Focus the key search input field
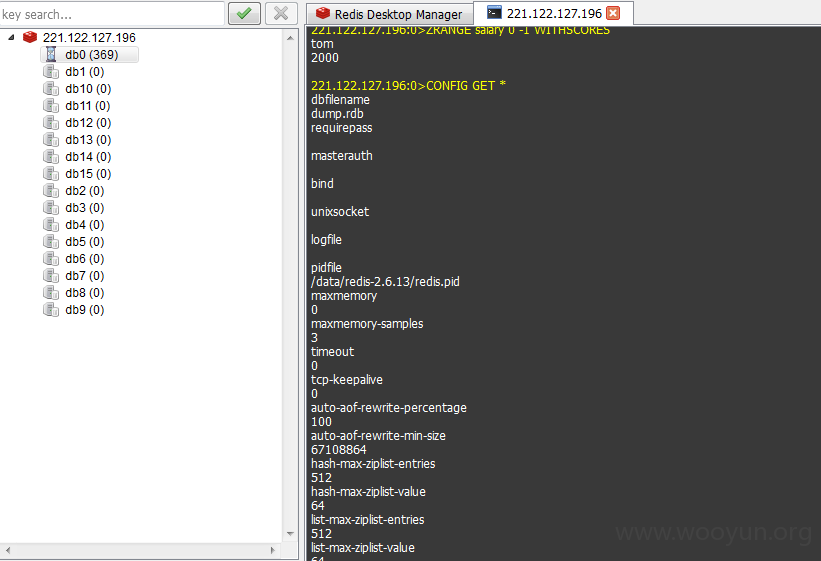Viewport: 821px width, 561px height. click(112, 14)
